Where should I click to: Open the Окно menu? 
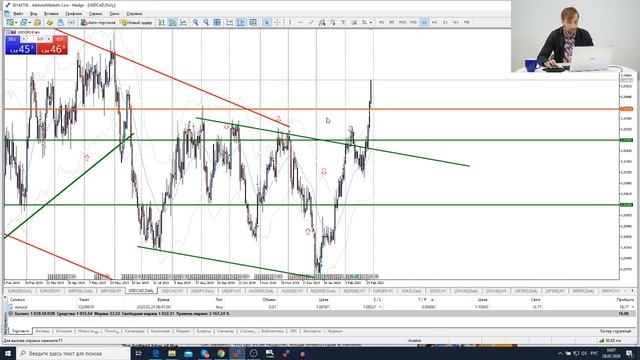(114, 13)
